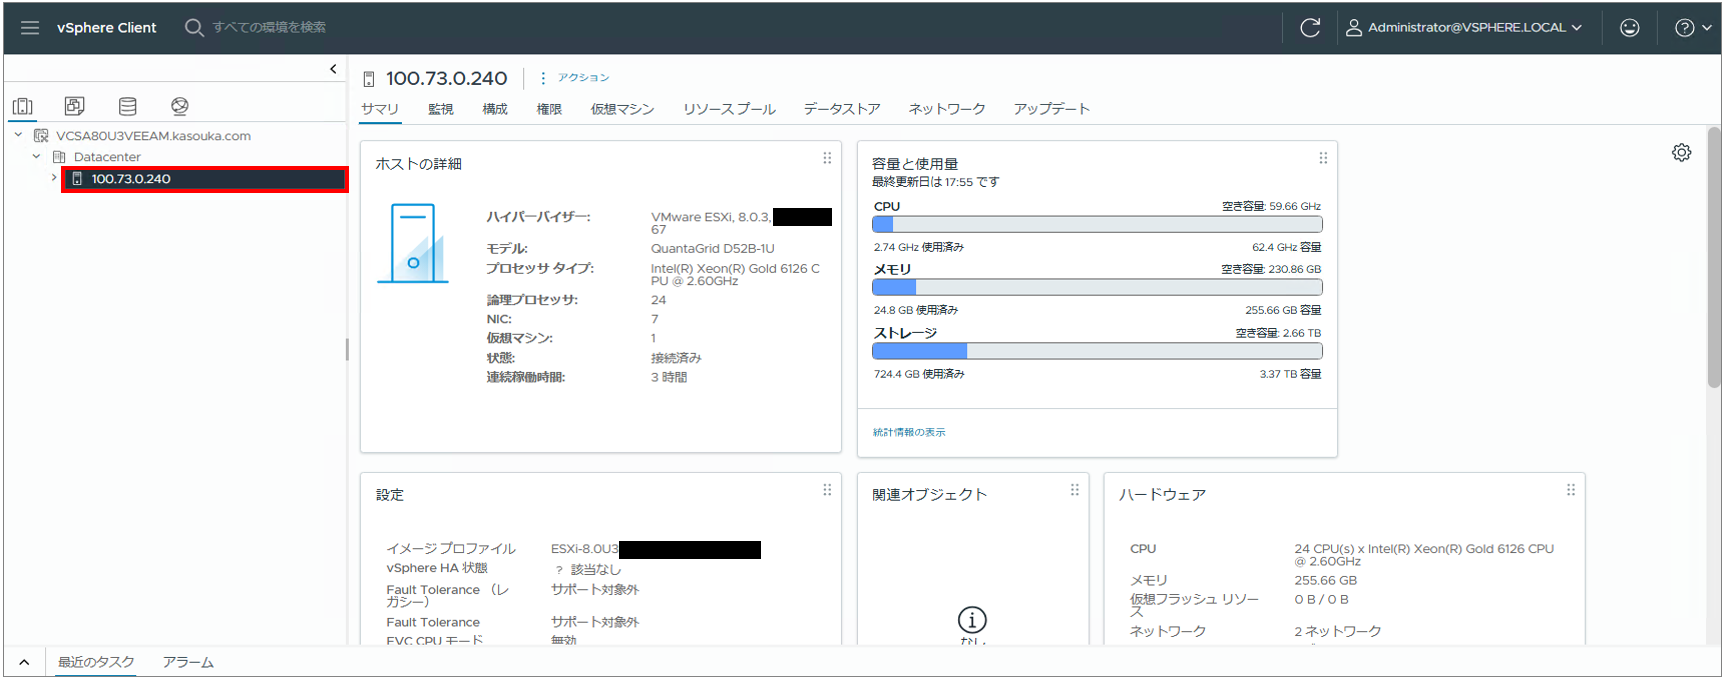Switch to Networking inventory view
Image resolution: width=1728 pixels, height=677 pixels.
[x=180, y=106]
